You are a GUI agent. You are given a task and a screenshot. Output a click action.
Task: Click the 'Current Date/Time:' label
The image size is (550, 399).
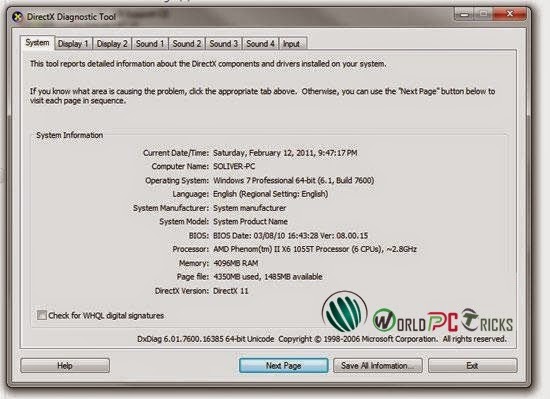click(x=176, y=153)
